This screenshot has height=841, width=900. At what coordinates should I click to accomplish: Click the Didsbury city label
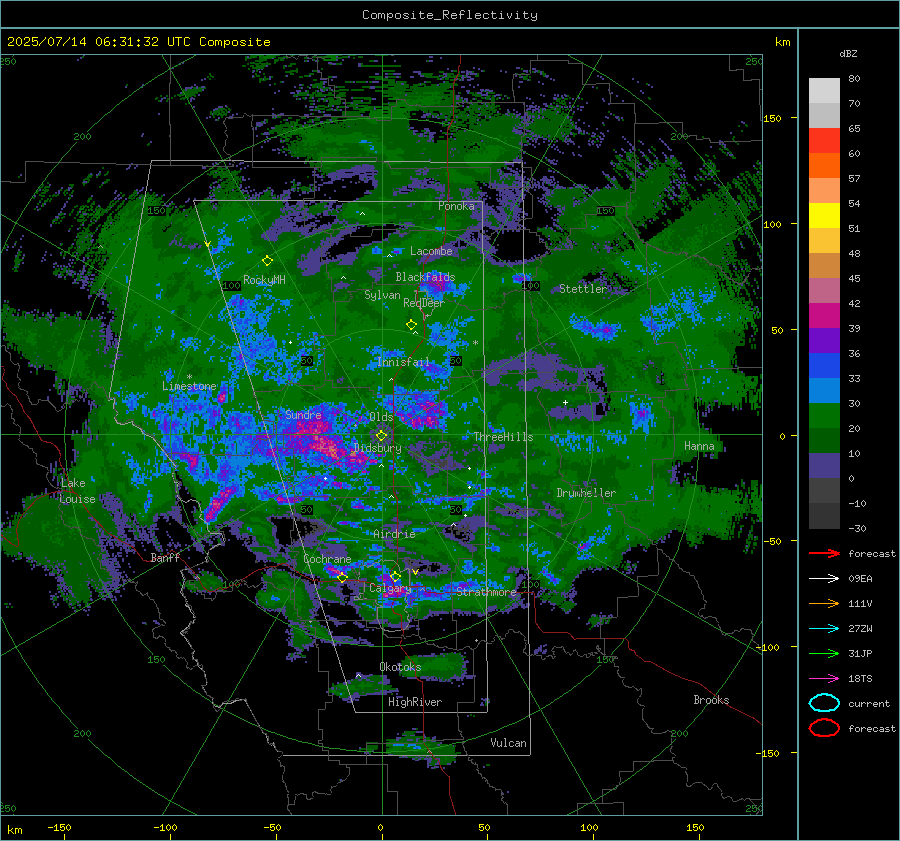pos(377,448)
